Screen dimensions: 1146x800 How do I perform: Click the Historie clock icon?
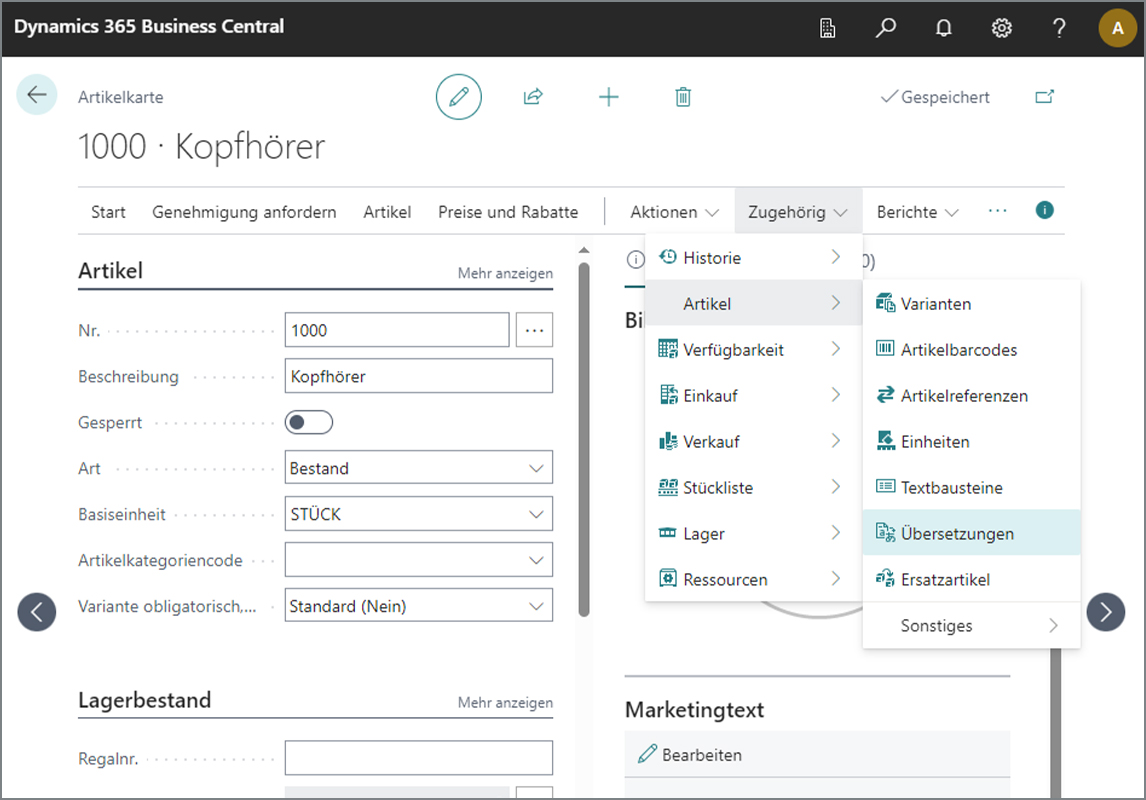point(667,256)
